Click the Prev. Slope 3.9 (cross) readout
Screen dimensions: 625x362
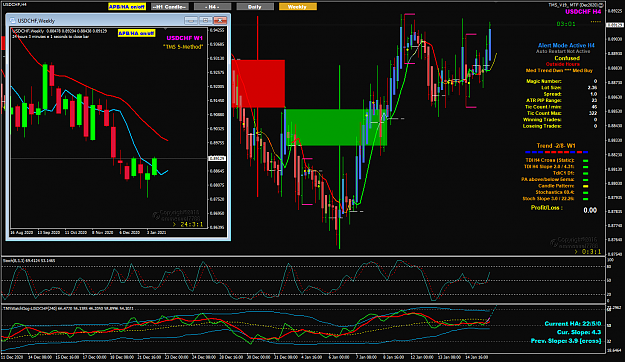click(566, 341)
